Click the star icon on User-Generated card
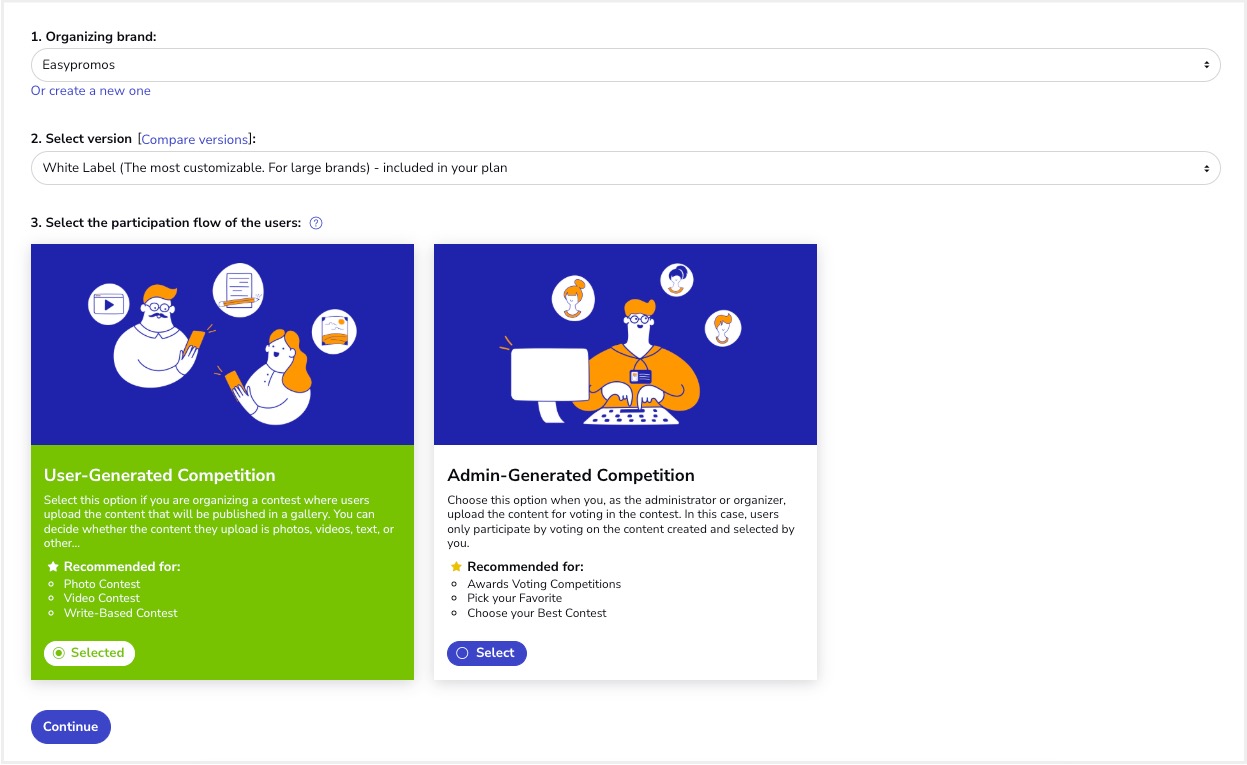1247x765 pixels. (54, 567)
